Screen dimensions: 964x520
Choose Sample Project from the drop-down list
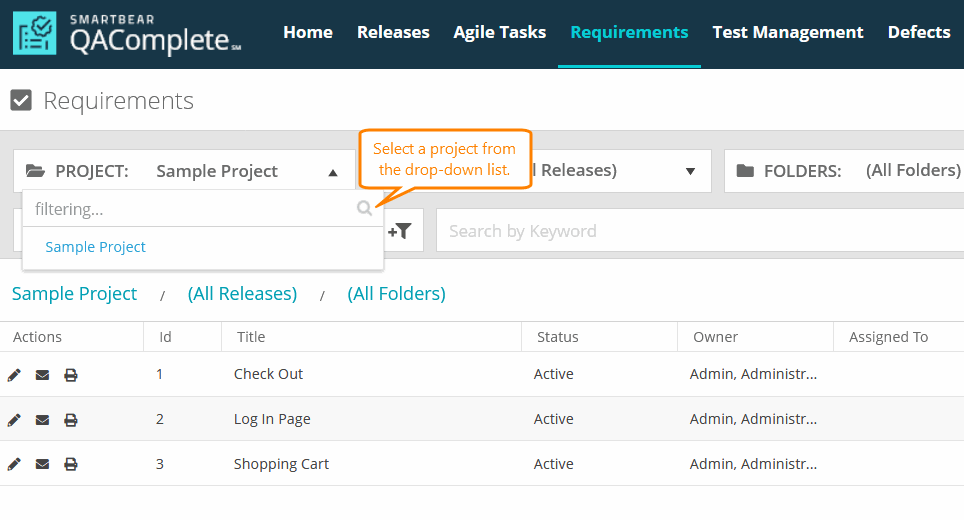96,247
